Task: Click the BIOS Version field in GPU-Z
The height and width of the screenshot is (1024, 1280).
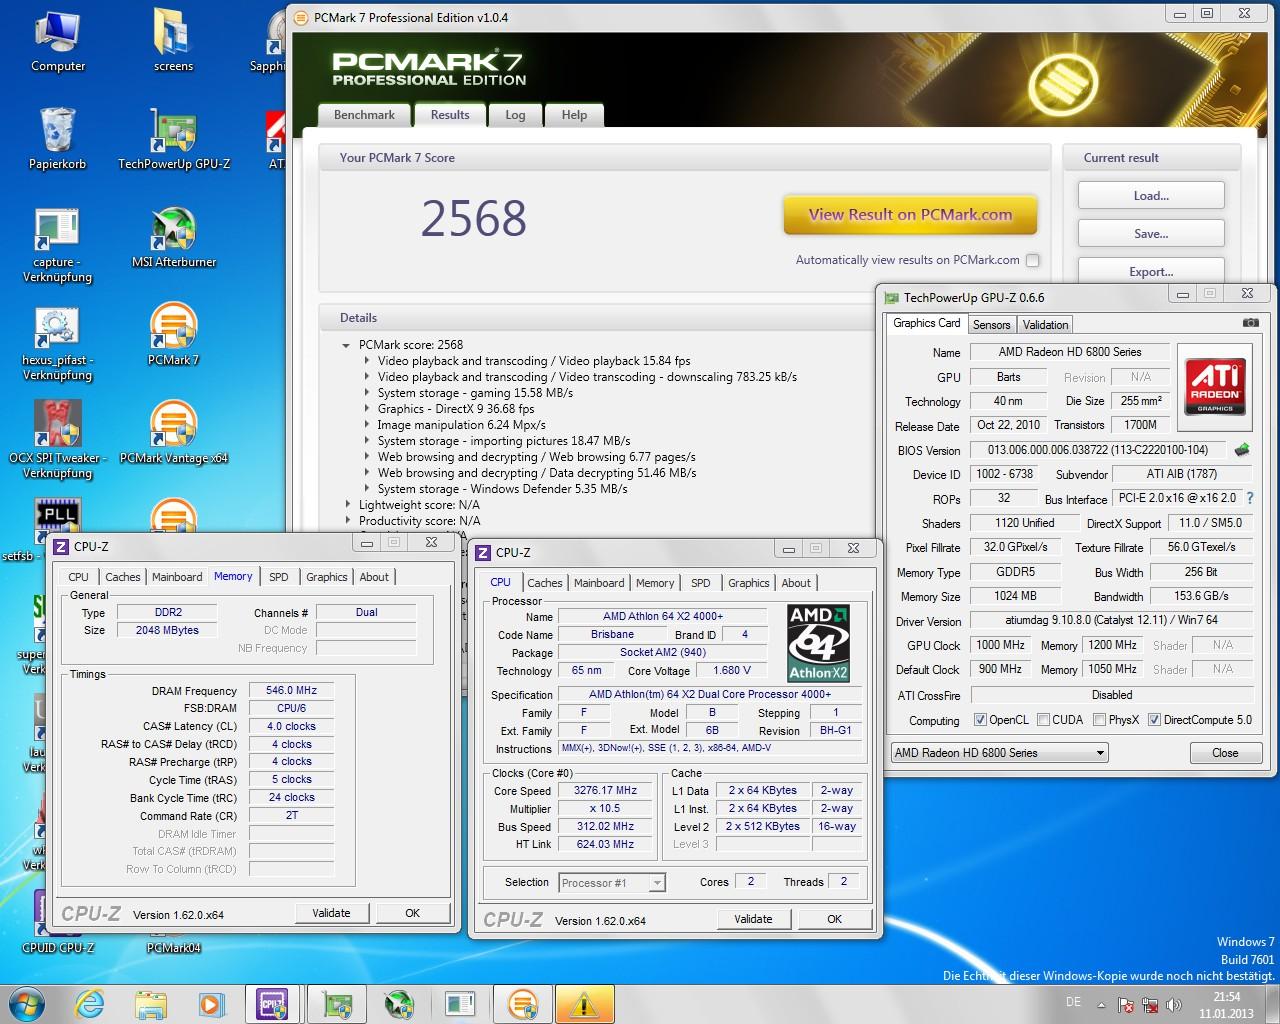Action: (1098, 450)
